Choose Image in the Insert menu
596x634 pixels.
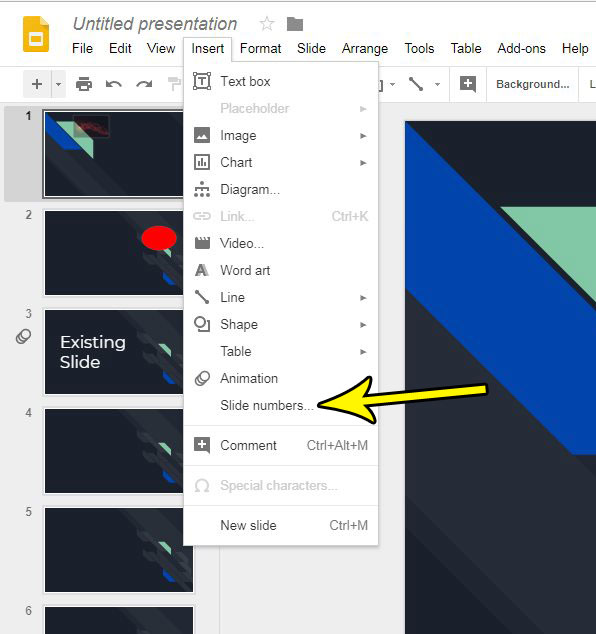pyautogui.click(x=281, y=135)
